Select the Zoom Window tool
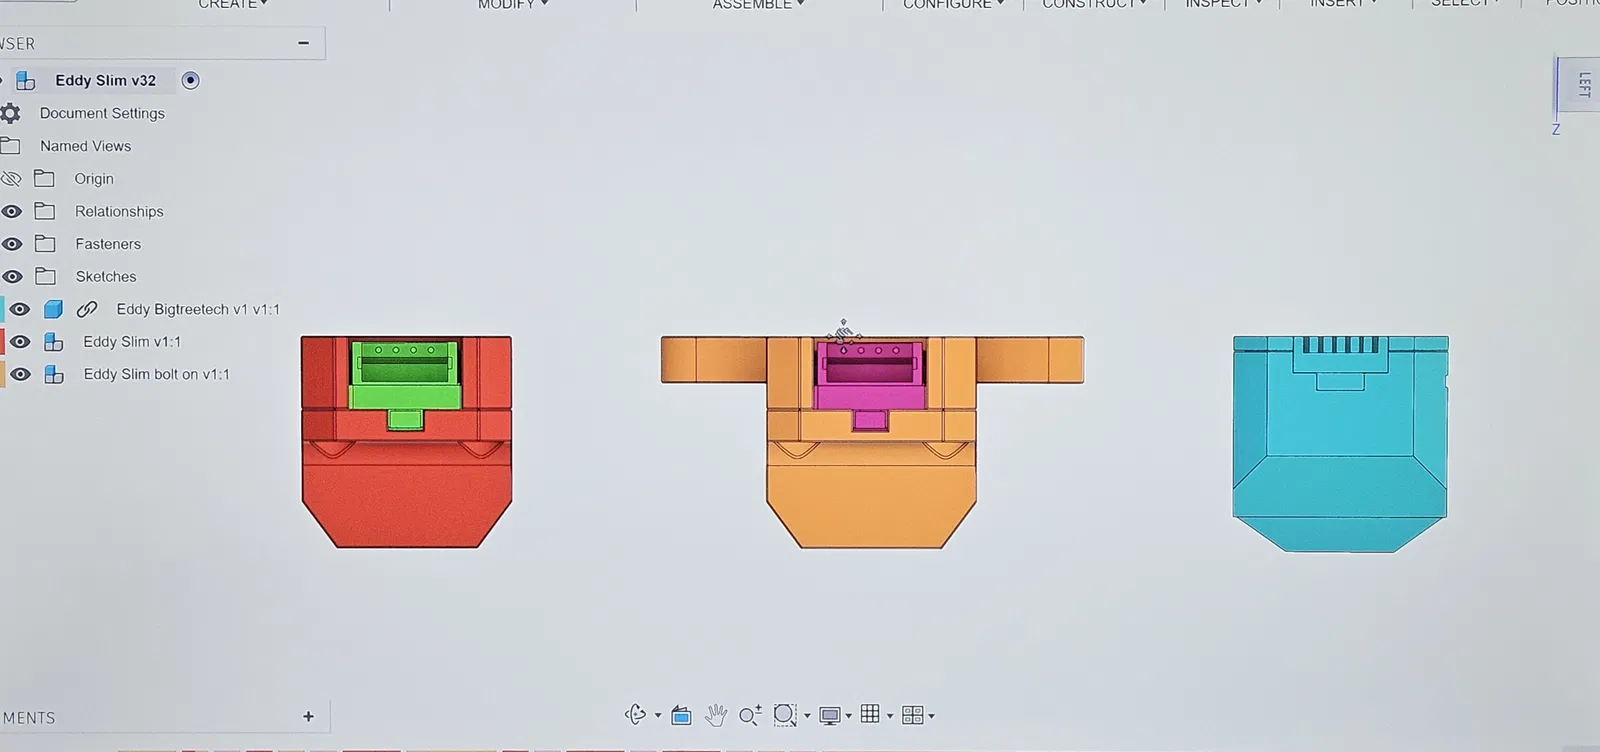Screen dimensions: 1600x752 point(785,715)
